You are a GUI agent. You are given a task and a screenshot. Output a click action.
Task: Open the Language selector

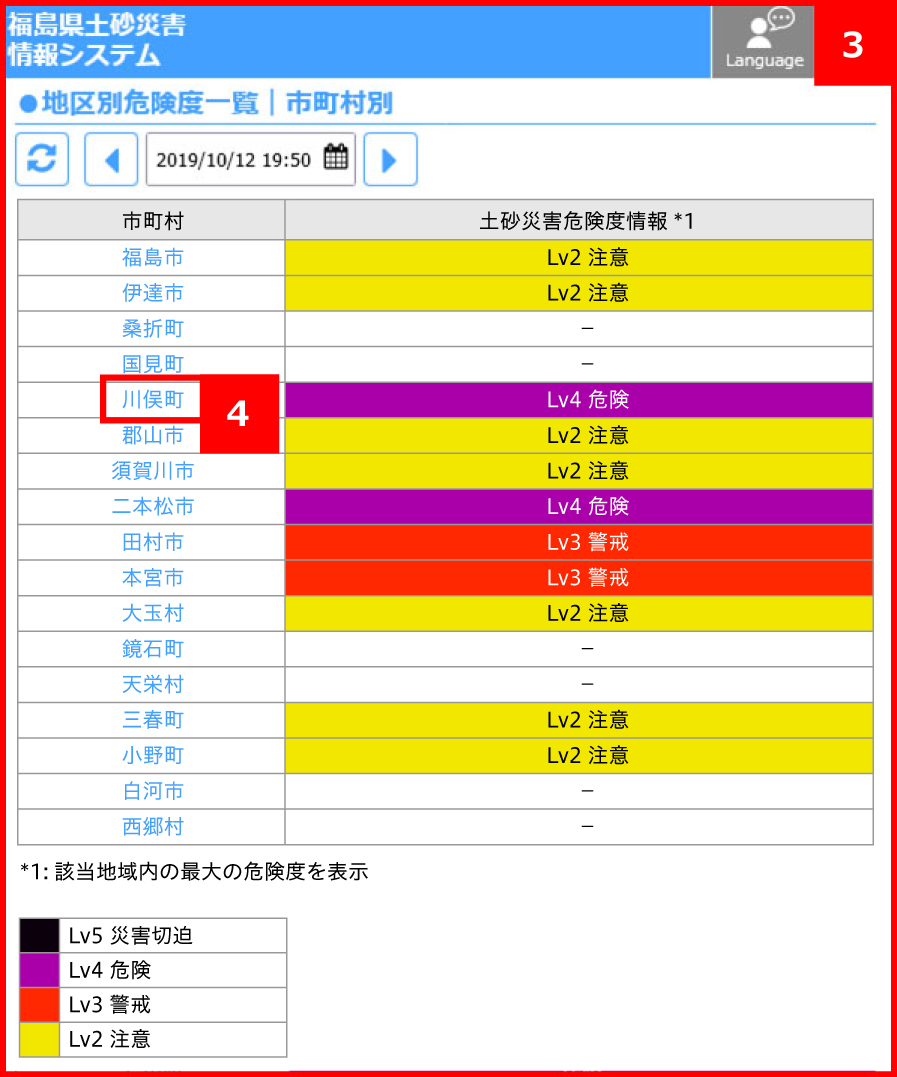click(763, 42)
